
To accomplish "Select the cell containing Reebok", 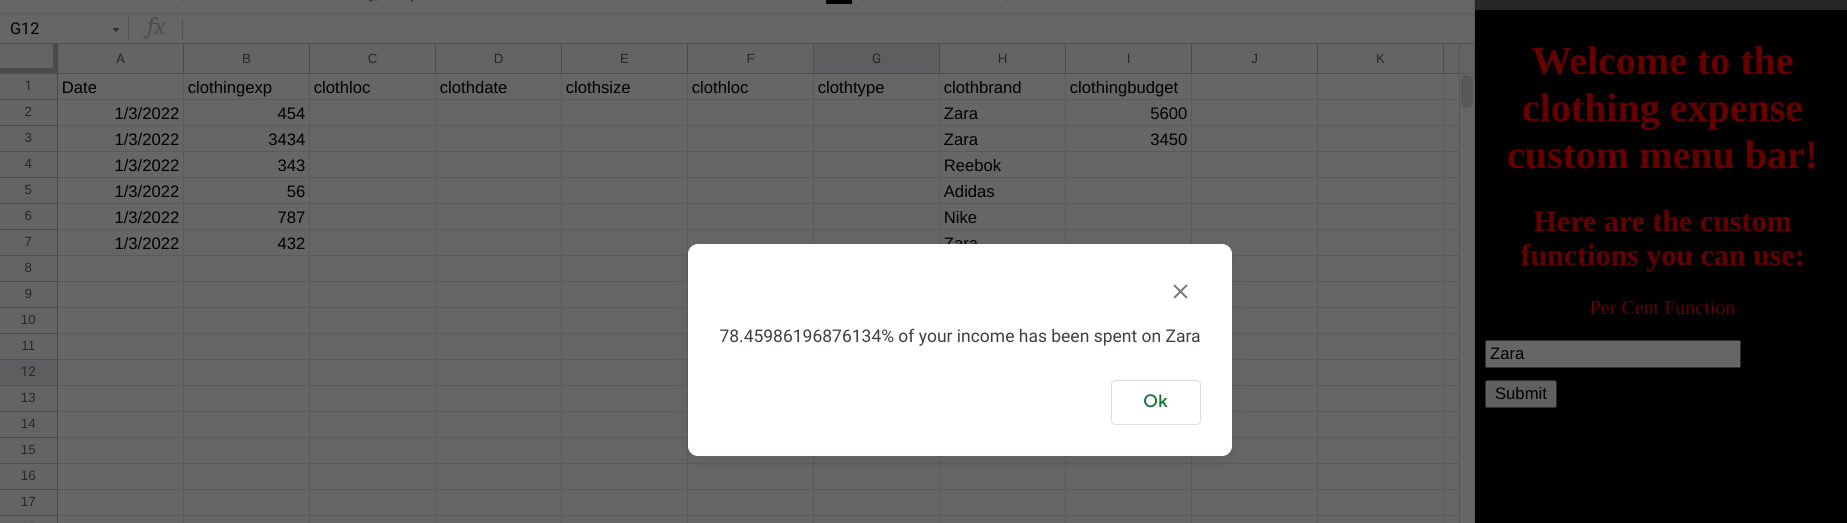I will tap(1001, 166).
